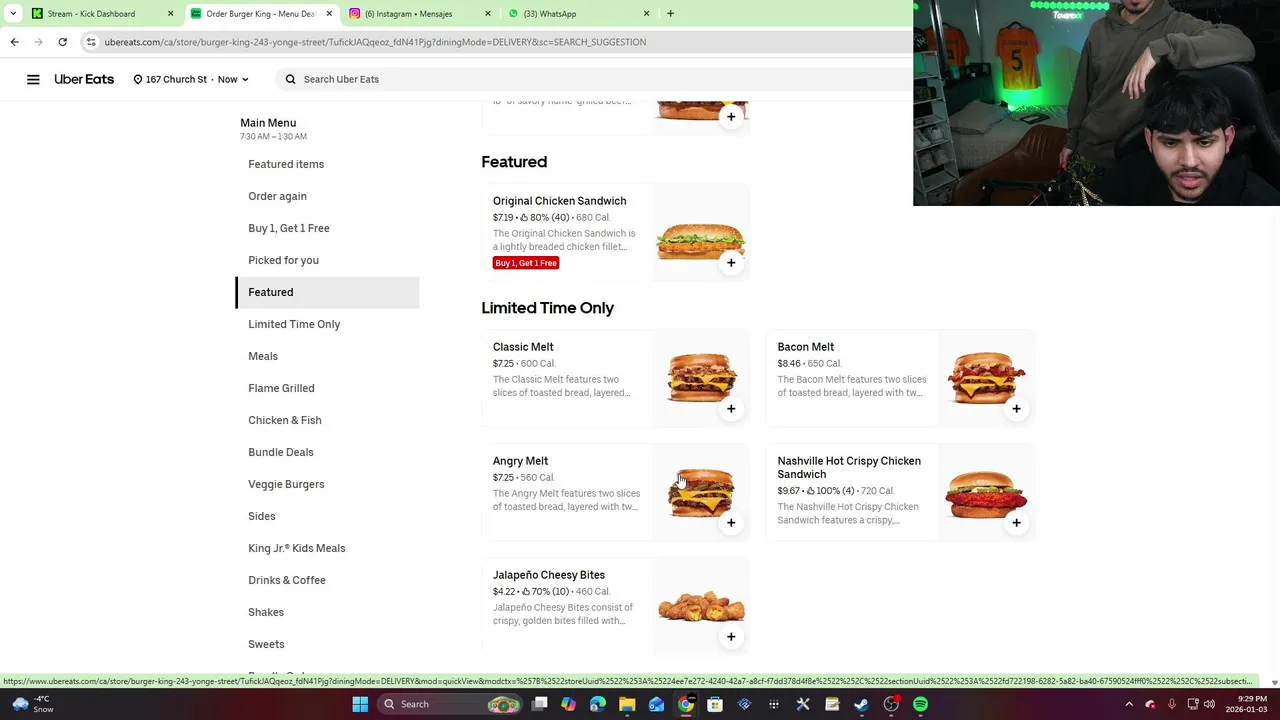
Task: Jump to Limited Time Only in sidebar
Action: click(294, 324)
